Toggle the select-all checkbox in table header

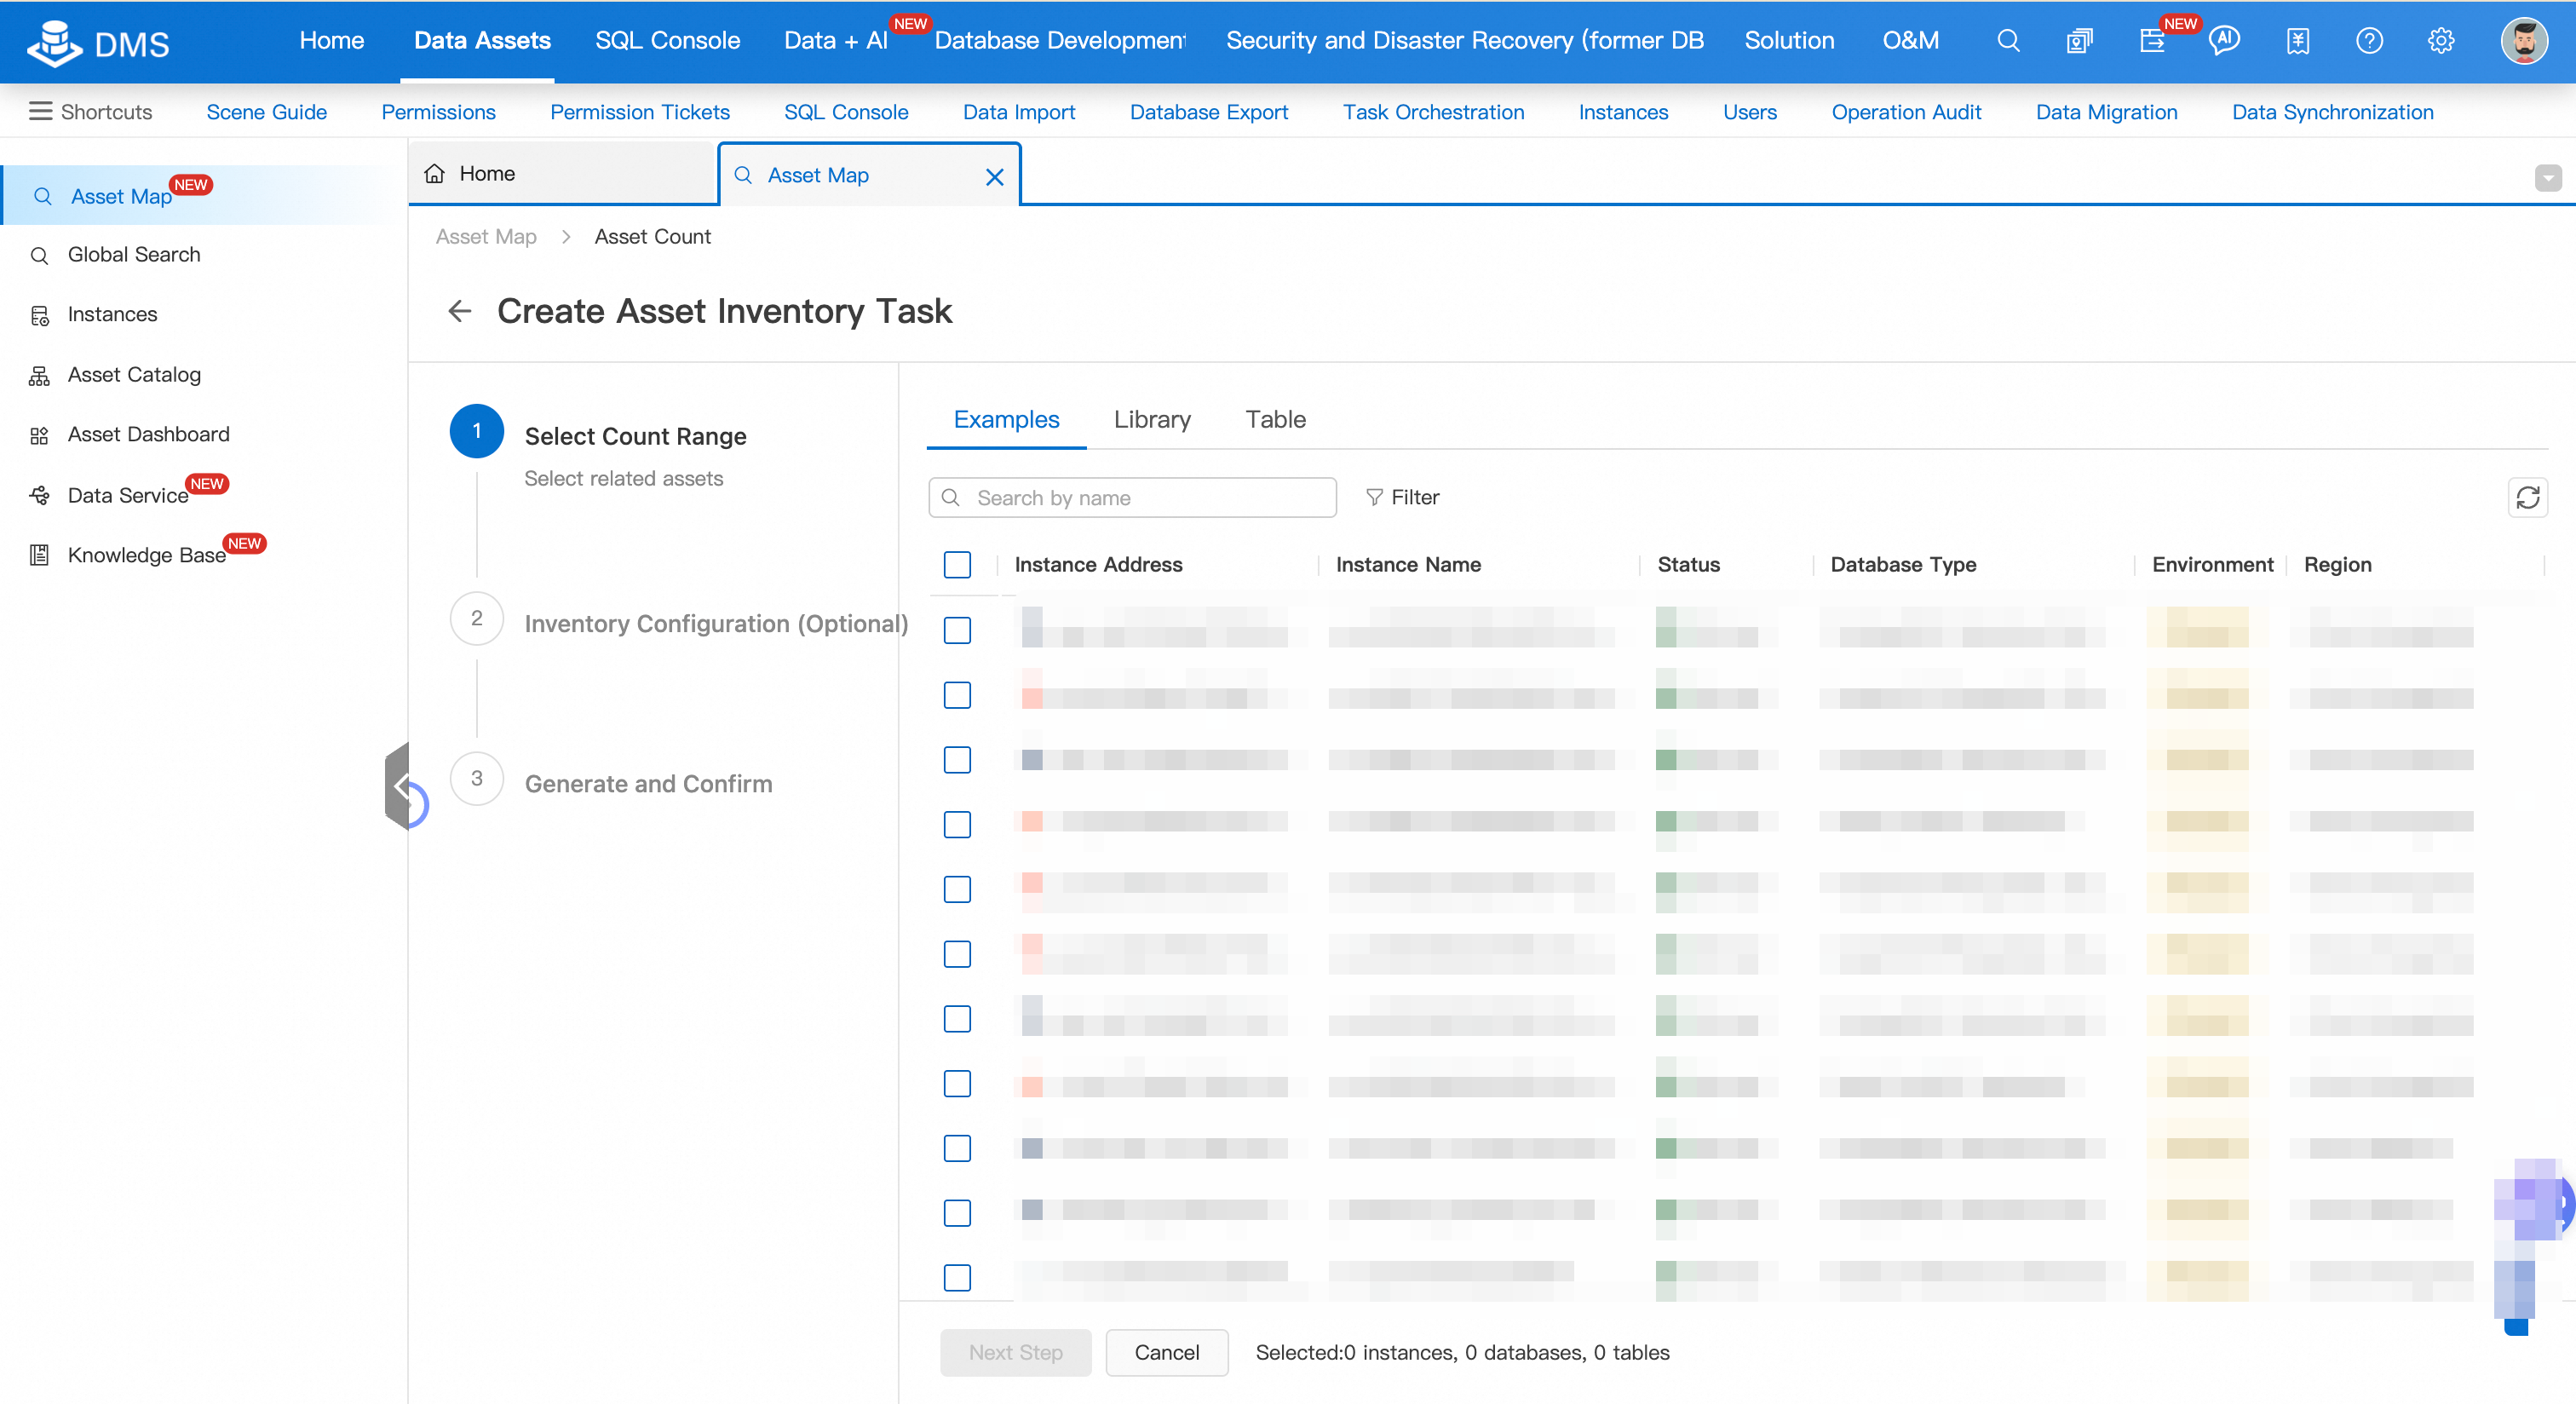pyautogui.click(x=957, y=565)
